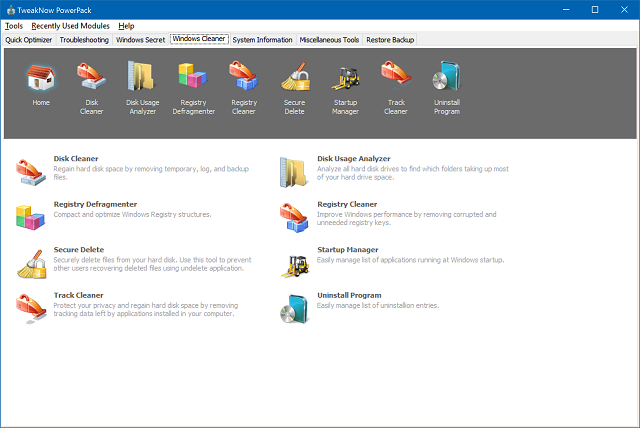This screenshot has height=428, width=640.
Task: Click the TweakNow PowerPack title bar app icon
Action: 11,10
